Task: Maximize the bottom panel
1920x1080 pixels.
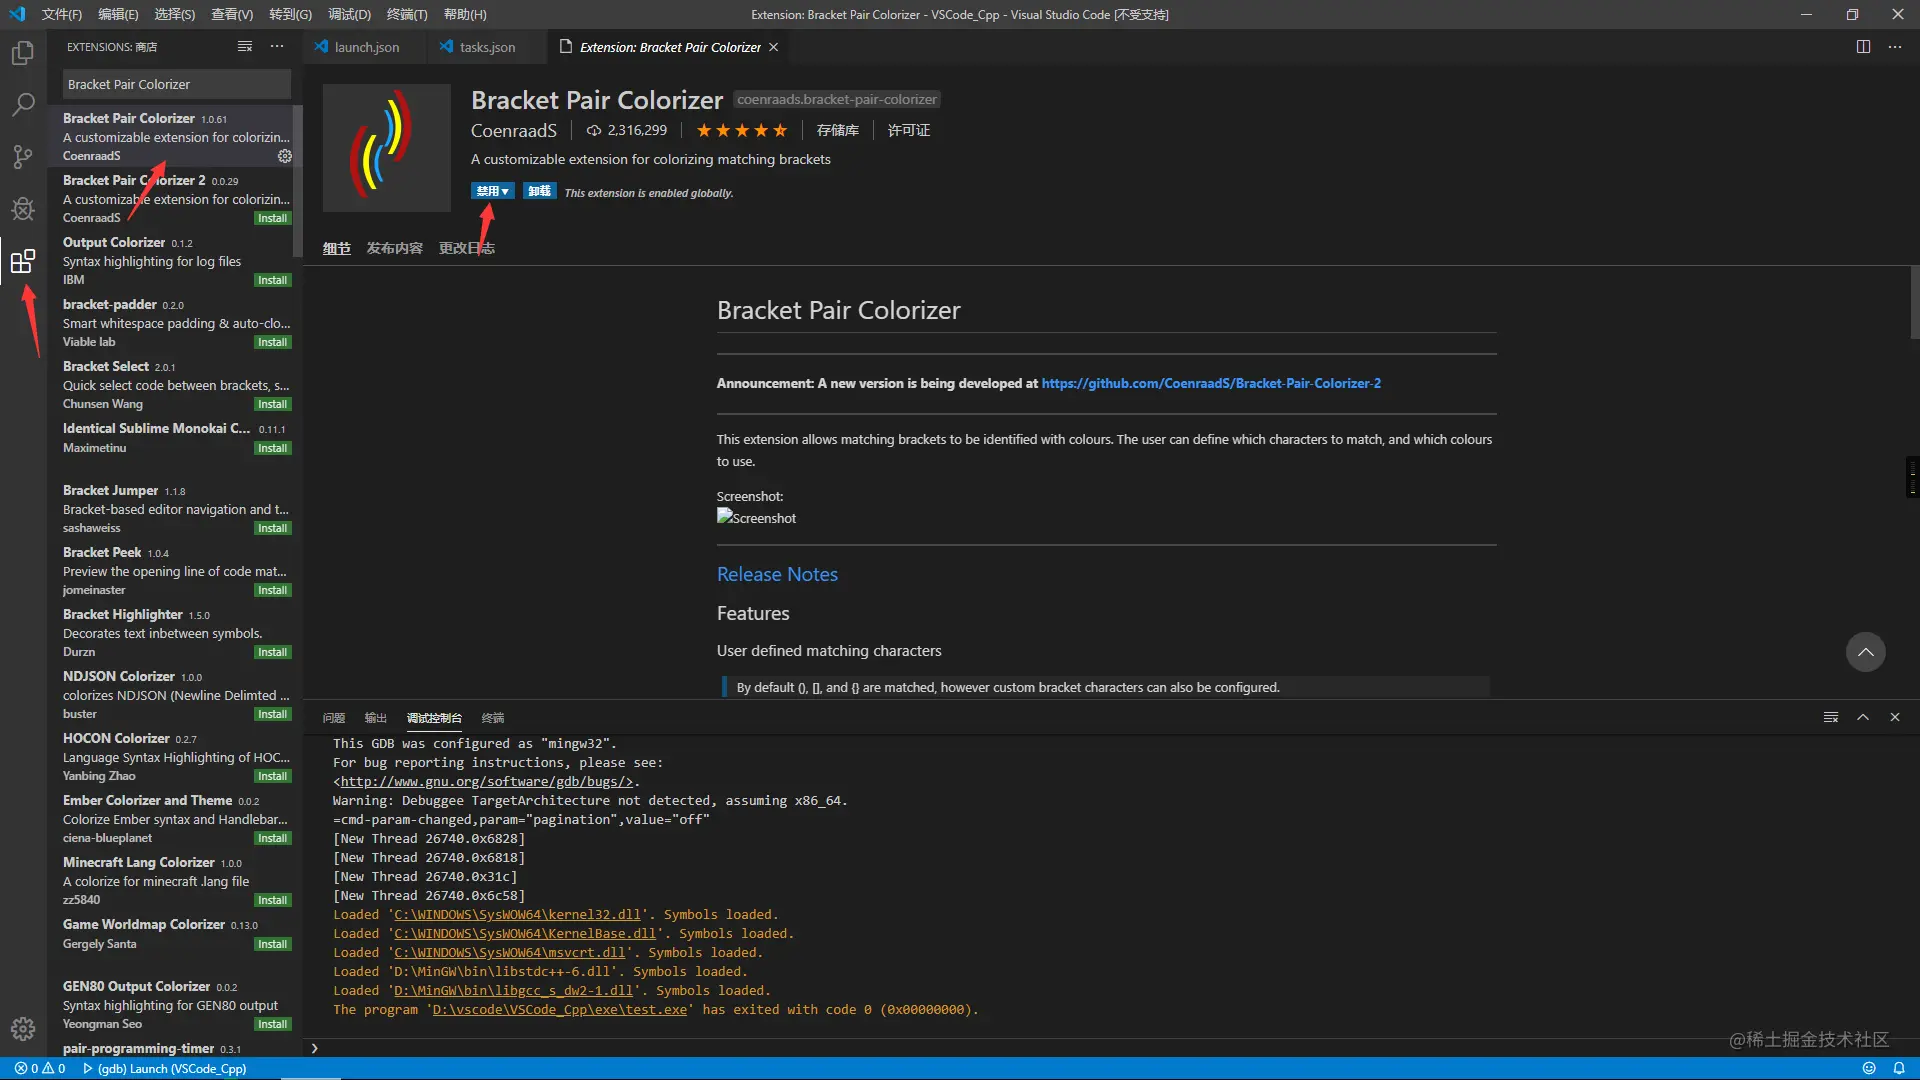Action: [x=1863, y=717]
